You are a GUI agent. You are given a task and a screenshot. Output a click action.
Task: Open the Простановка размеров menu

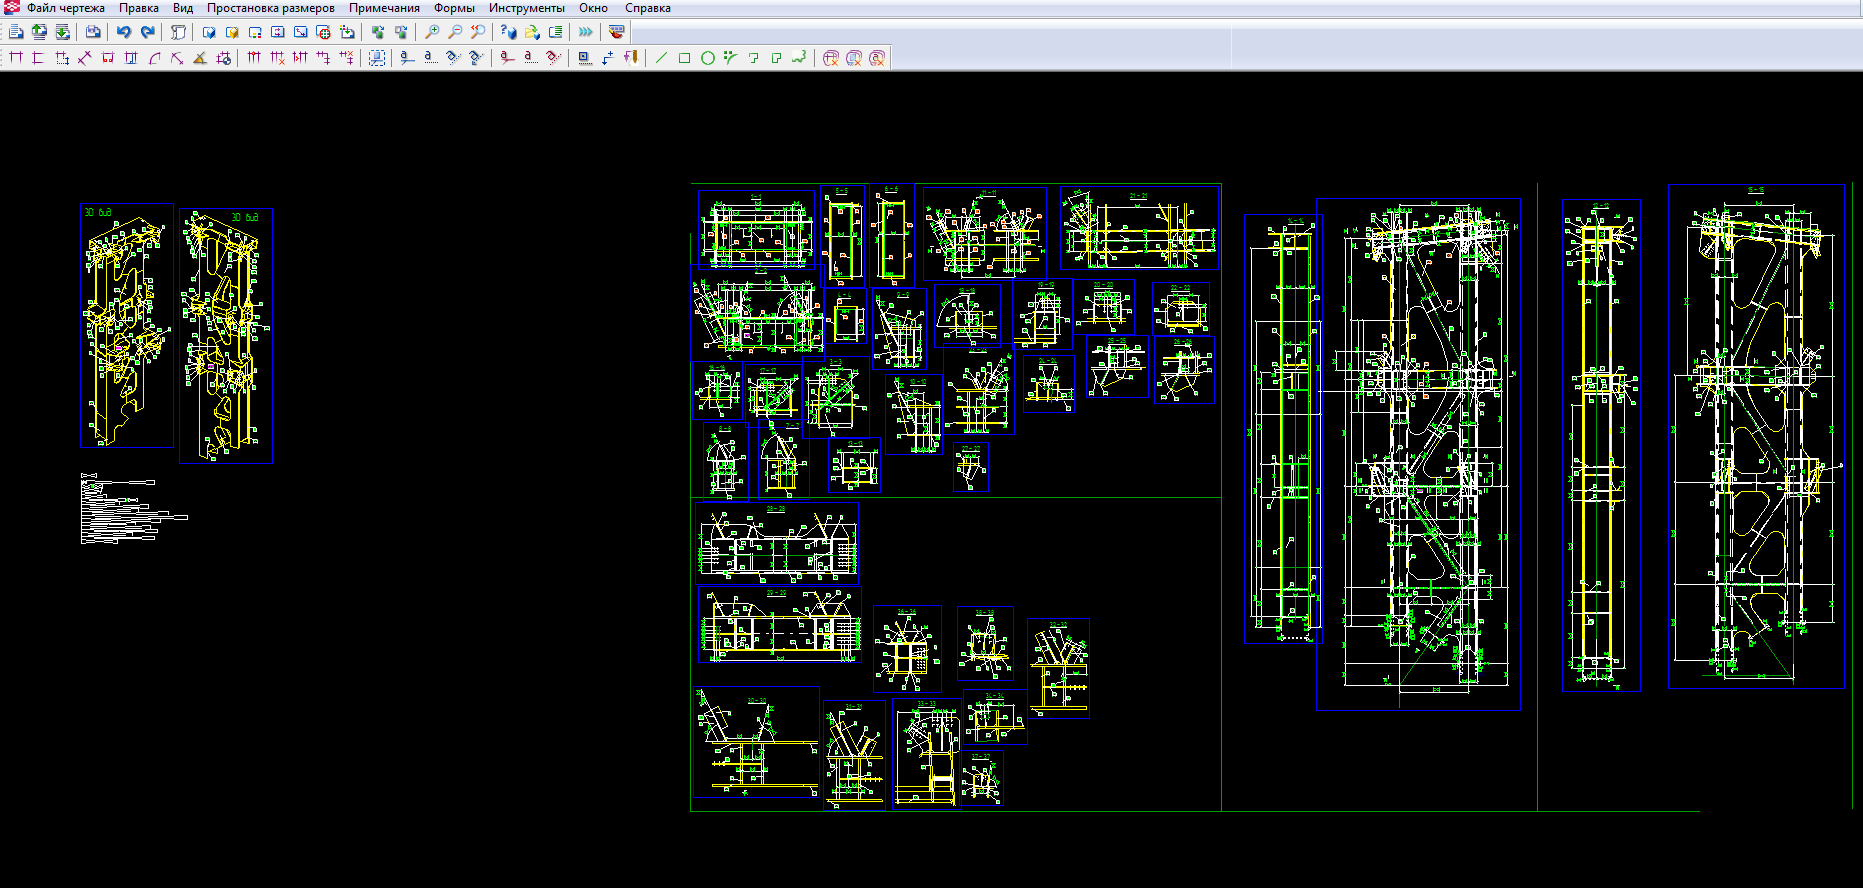270,8
